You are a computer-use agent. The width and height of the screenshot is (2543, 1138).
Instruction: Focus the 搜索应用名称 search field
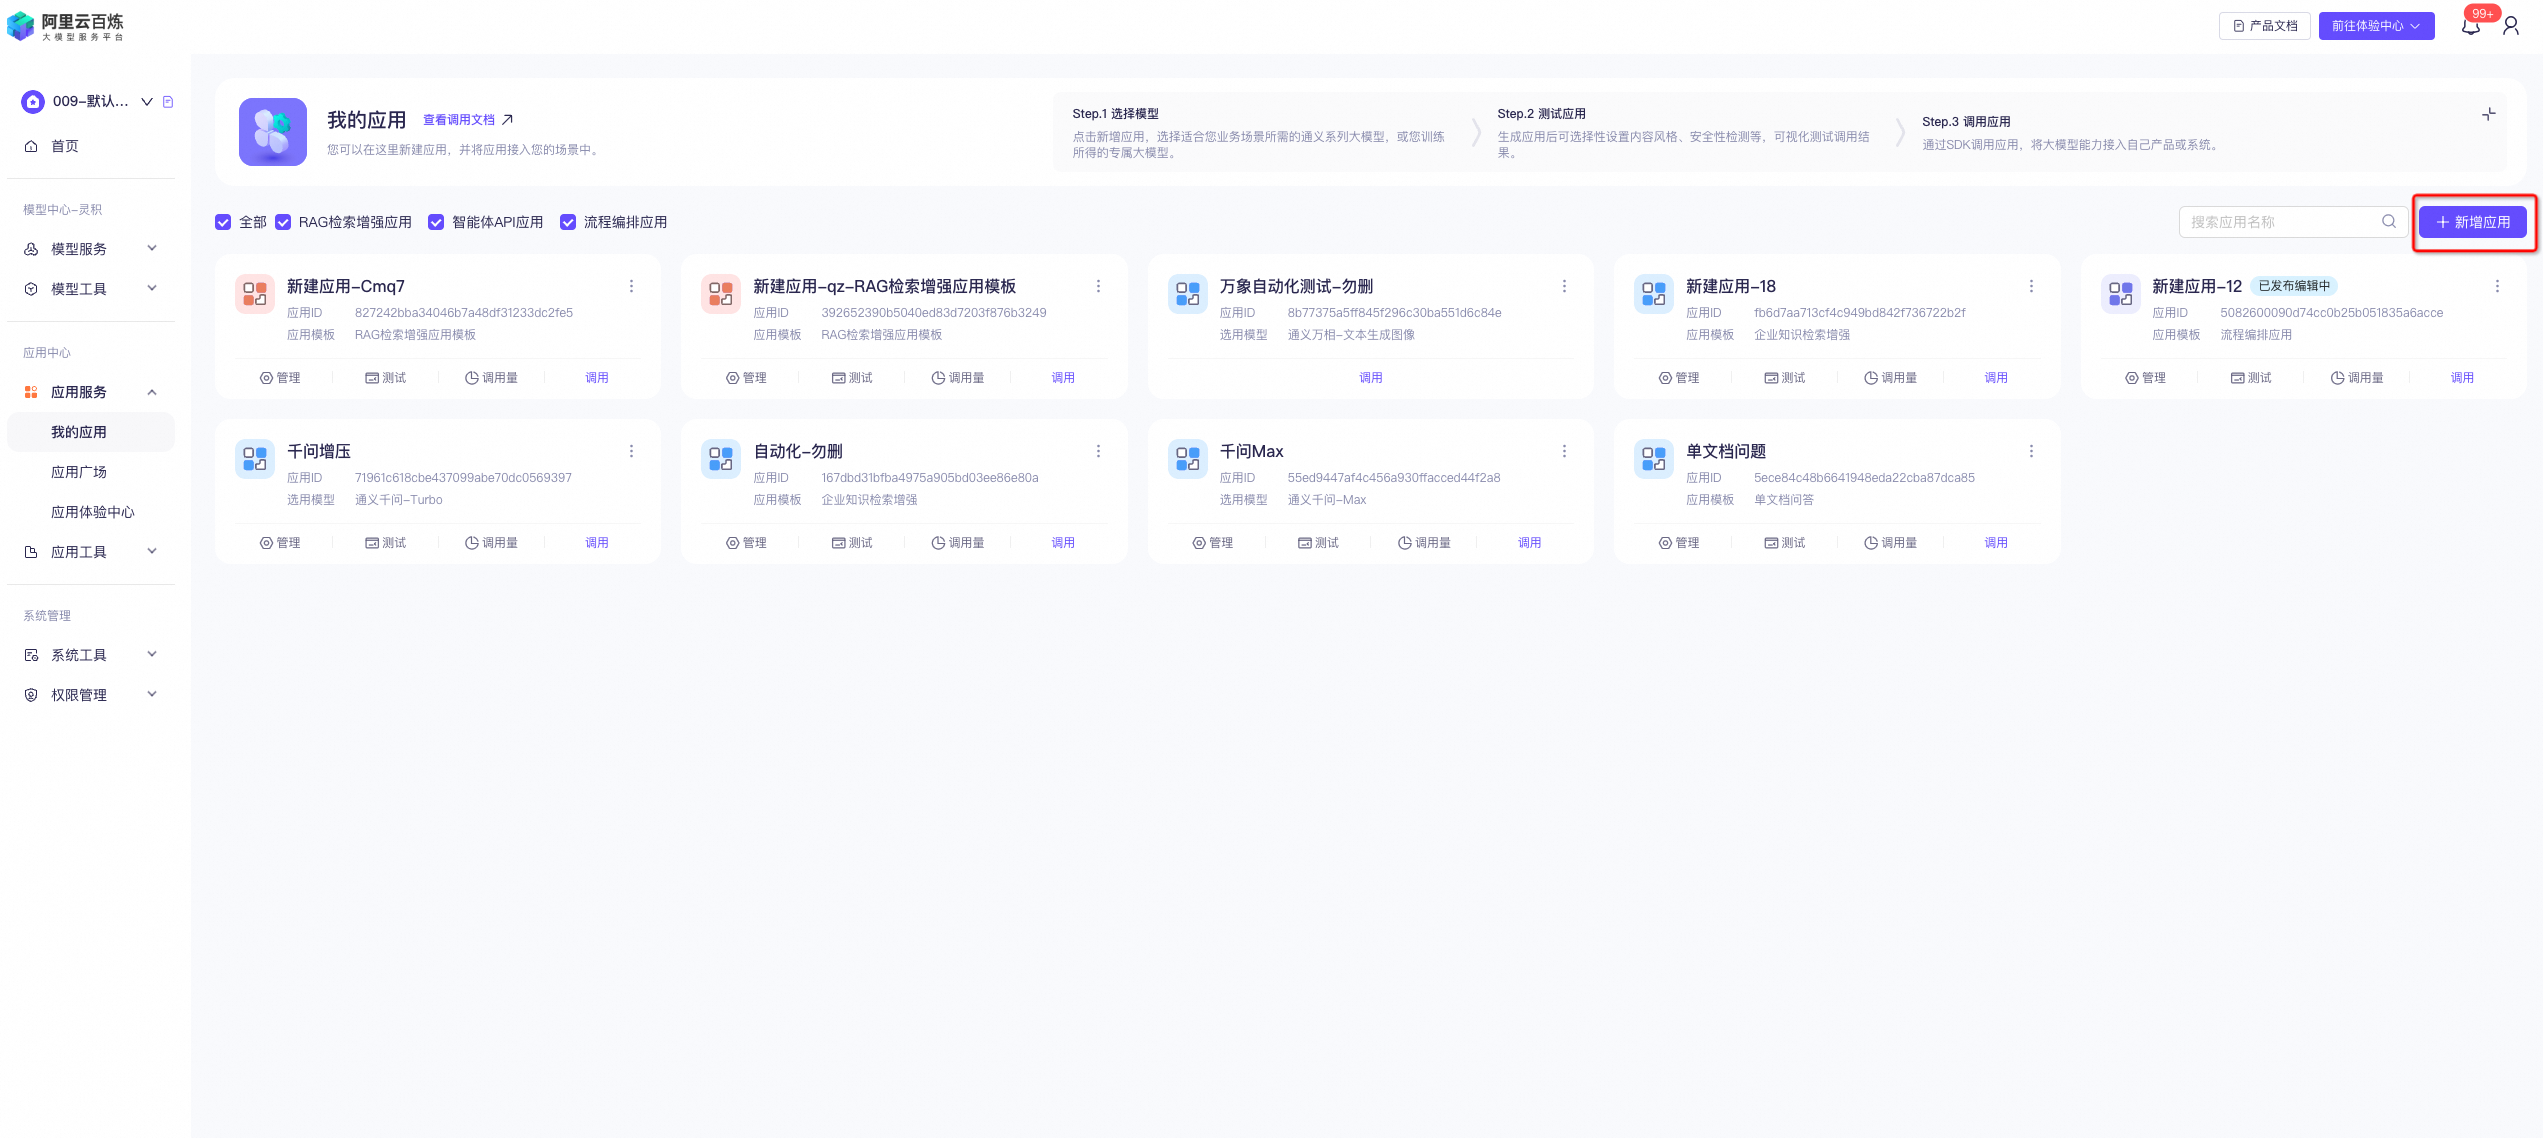click(x=2292, y=222)
